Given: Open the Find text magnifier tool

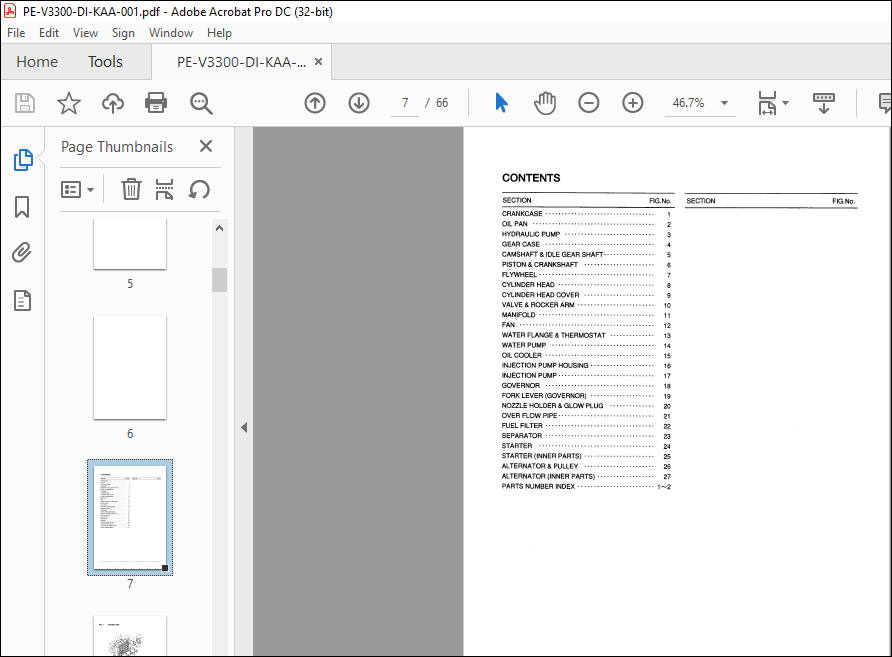Looking at the screenshot, I should (201, 103).
